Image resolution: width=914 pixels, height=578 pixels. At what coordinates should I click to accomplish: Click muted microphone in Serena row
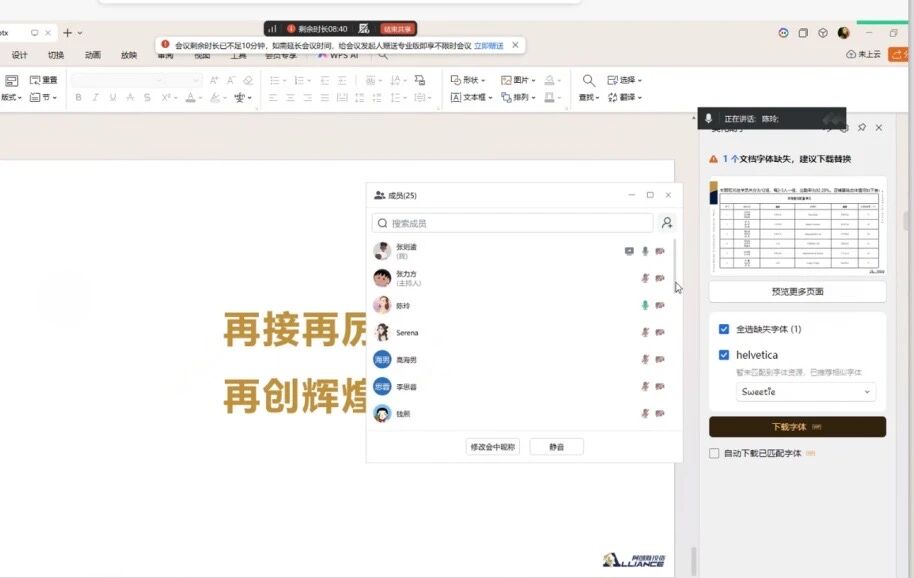645,332
